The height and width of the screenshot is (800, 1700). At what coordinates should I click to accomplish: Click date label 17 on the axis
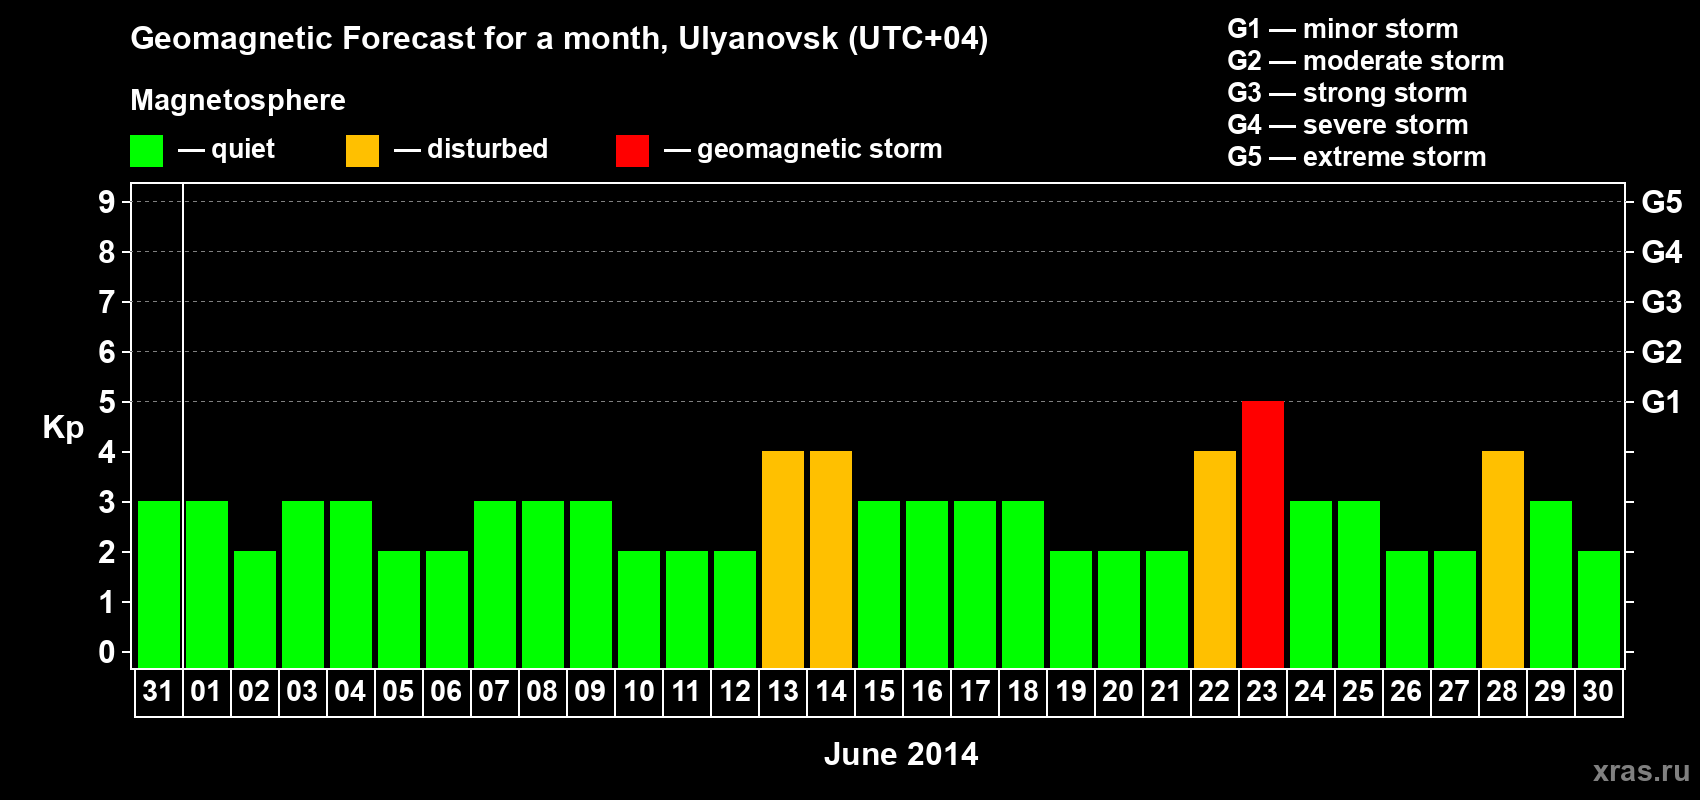[x=975, y=691]
